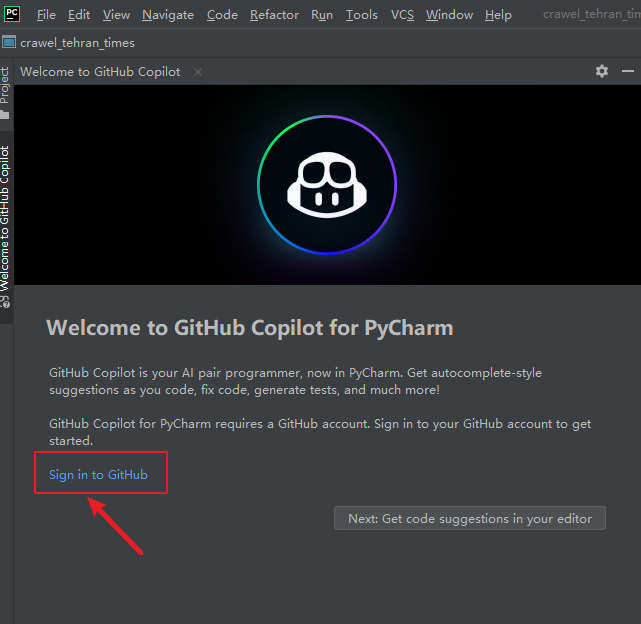Click the crawel_tehran_times project breadcrumb
The height and width of the screenshot is (624, 641).
(77, 43)
